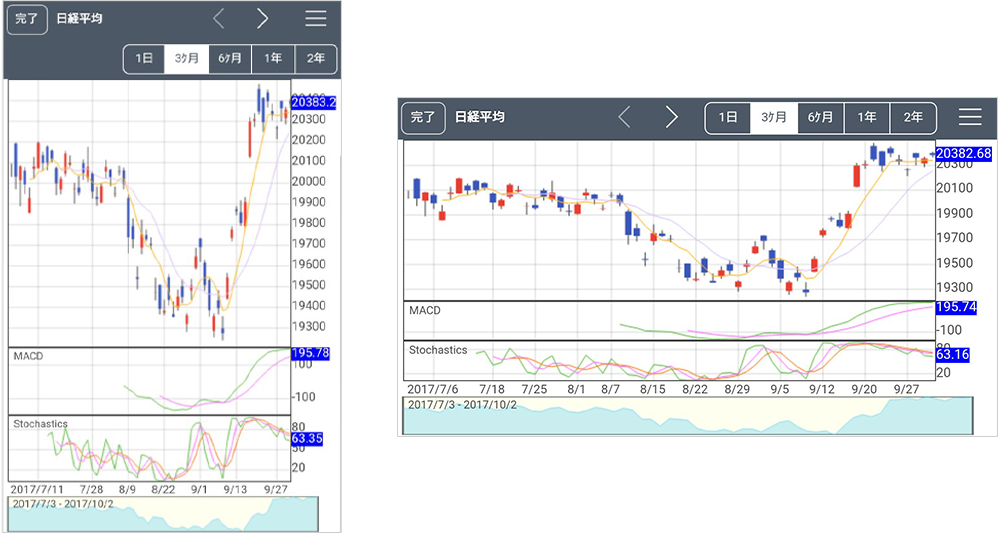This screenshot has width=1000, height=535.
Task: Switch to 2年 period in landscape chart
Action: [x=913, y=118]
